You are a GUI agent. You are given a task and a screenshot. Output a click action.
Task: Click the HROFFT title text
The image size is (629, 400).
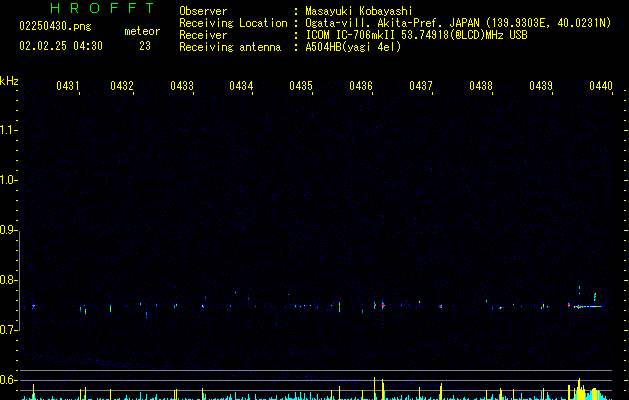point(102,8)
